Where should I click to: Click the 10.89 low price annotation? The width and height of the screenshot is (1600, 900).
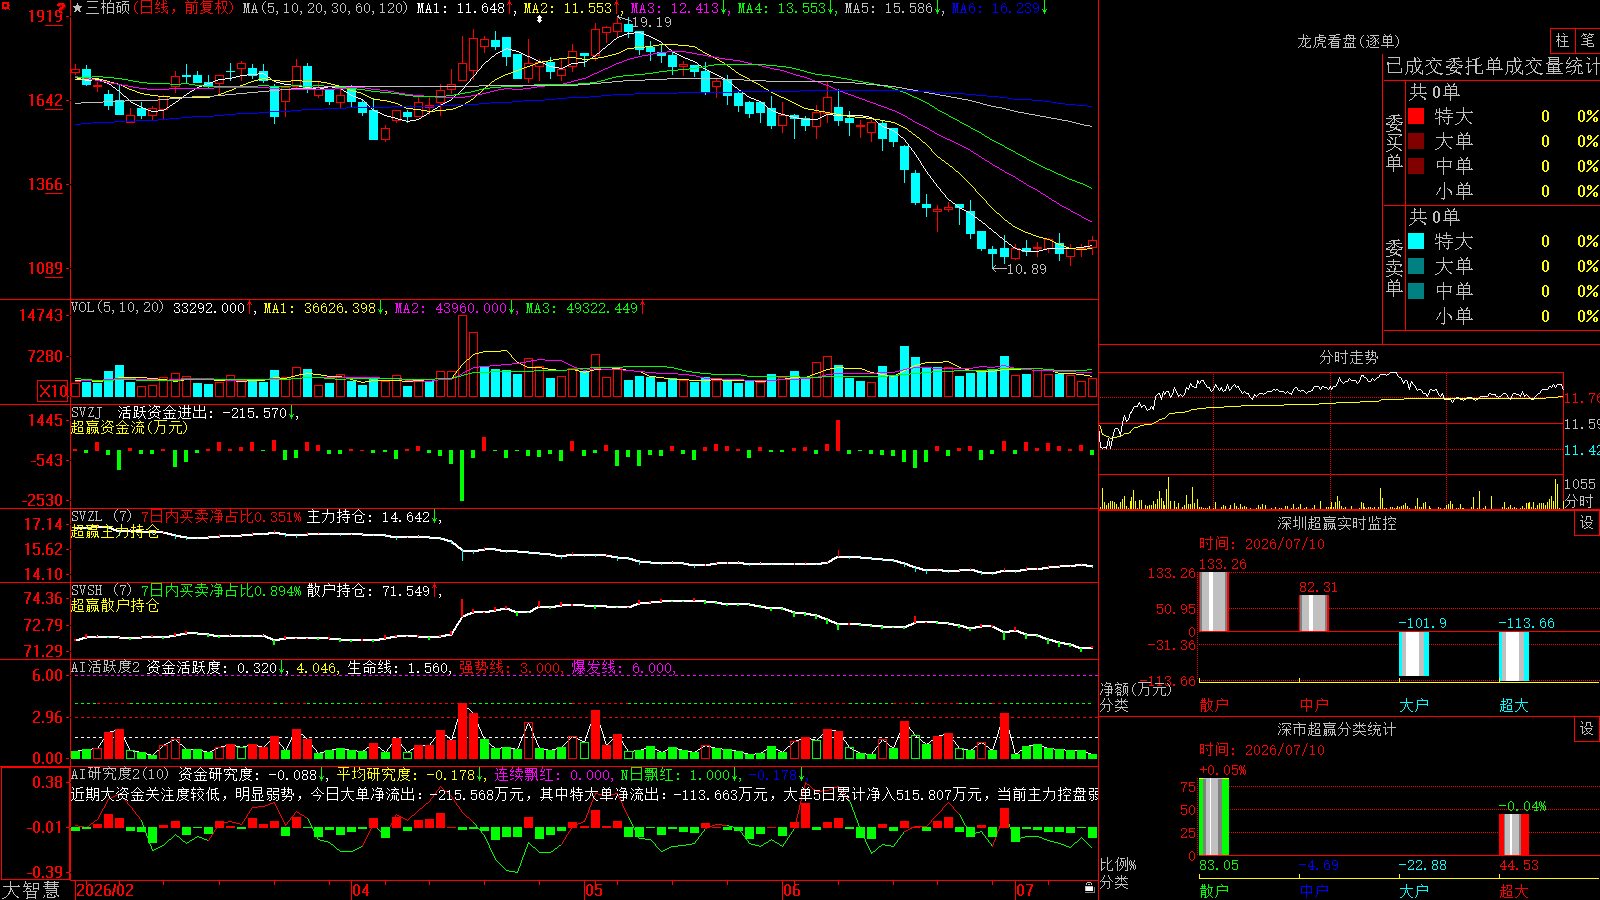(x=1026, y=269)
